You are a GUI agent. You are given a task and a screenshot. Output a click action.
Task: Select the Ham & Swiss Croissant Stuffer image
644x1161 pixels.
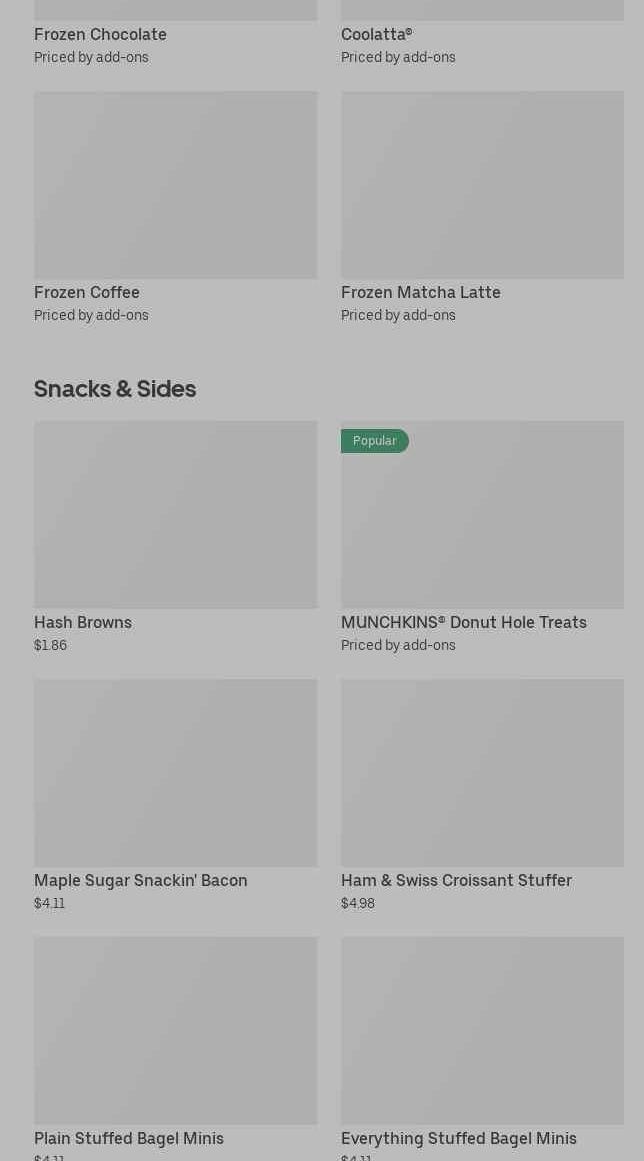[482, 773]
